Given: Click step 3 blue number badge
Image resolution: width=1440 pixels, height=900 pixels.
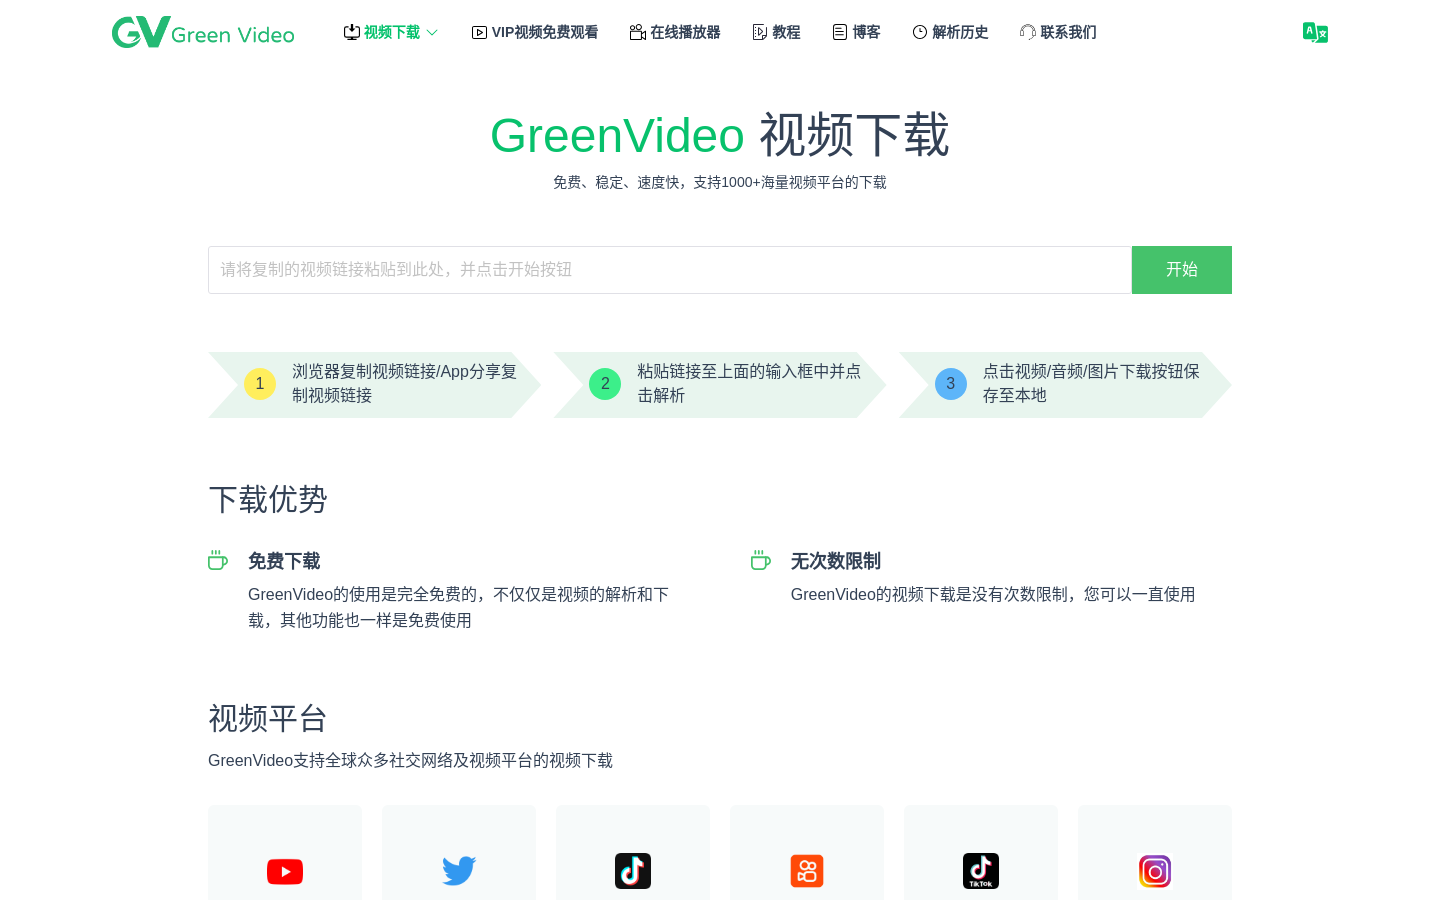Looking at the screenshot, I should coord(951,384).
